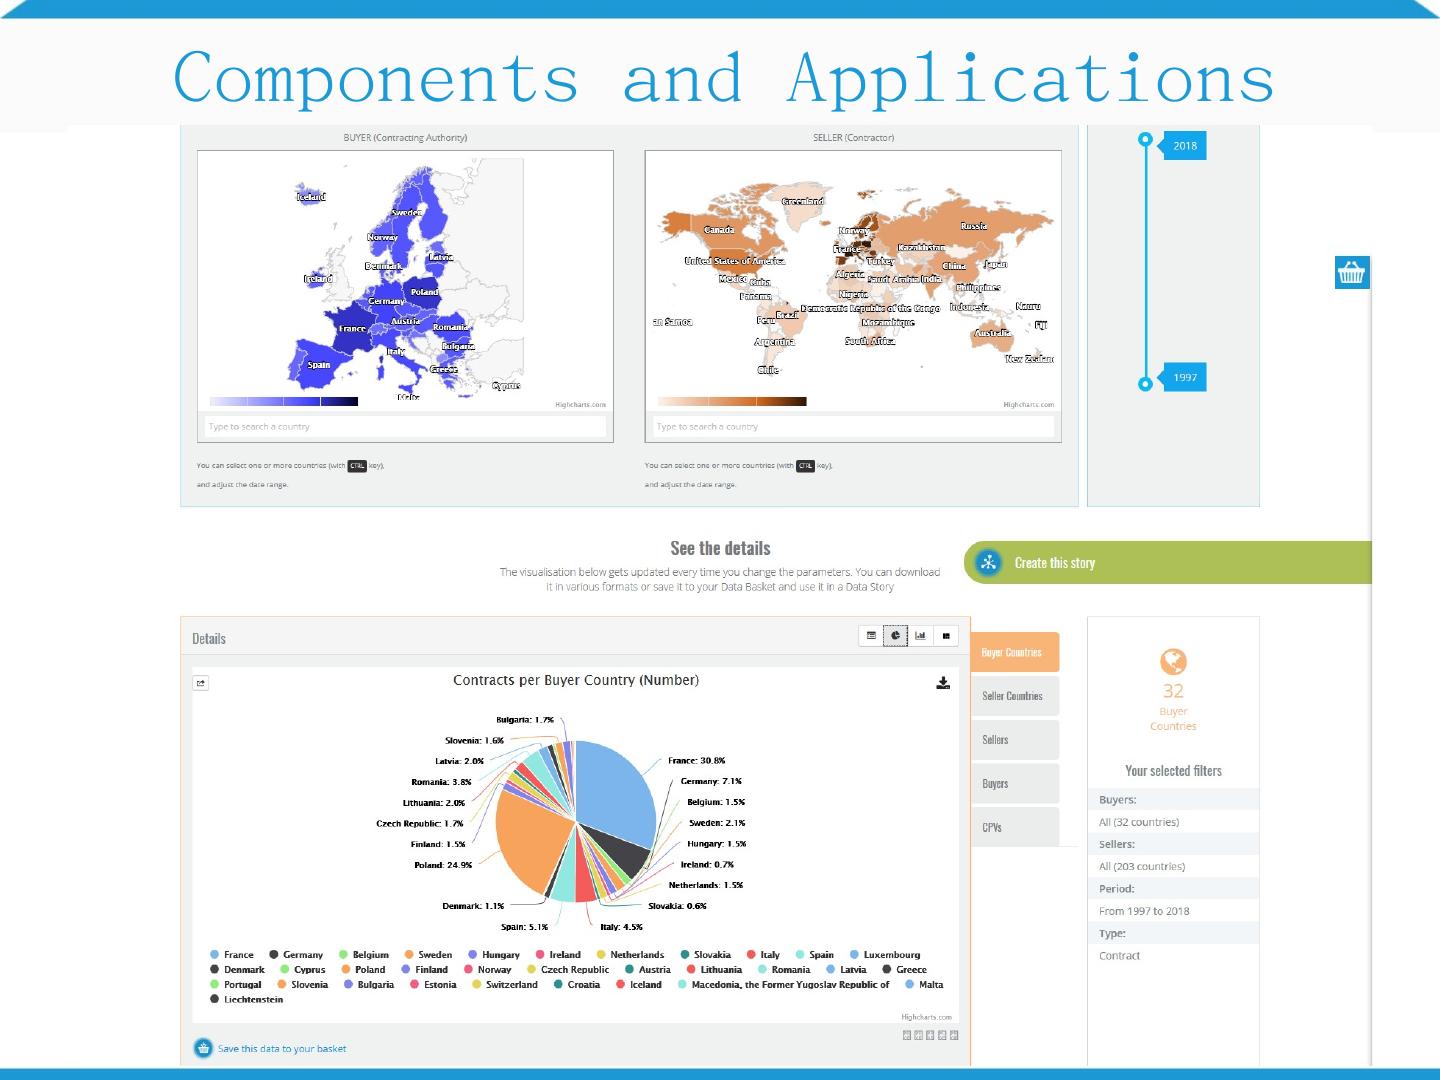The height and width of the screenshot is (1080, 1440).
Task: Open Highcharts.com credit link in seller map
Action: tap(1029, 405)
